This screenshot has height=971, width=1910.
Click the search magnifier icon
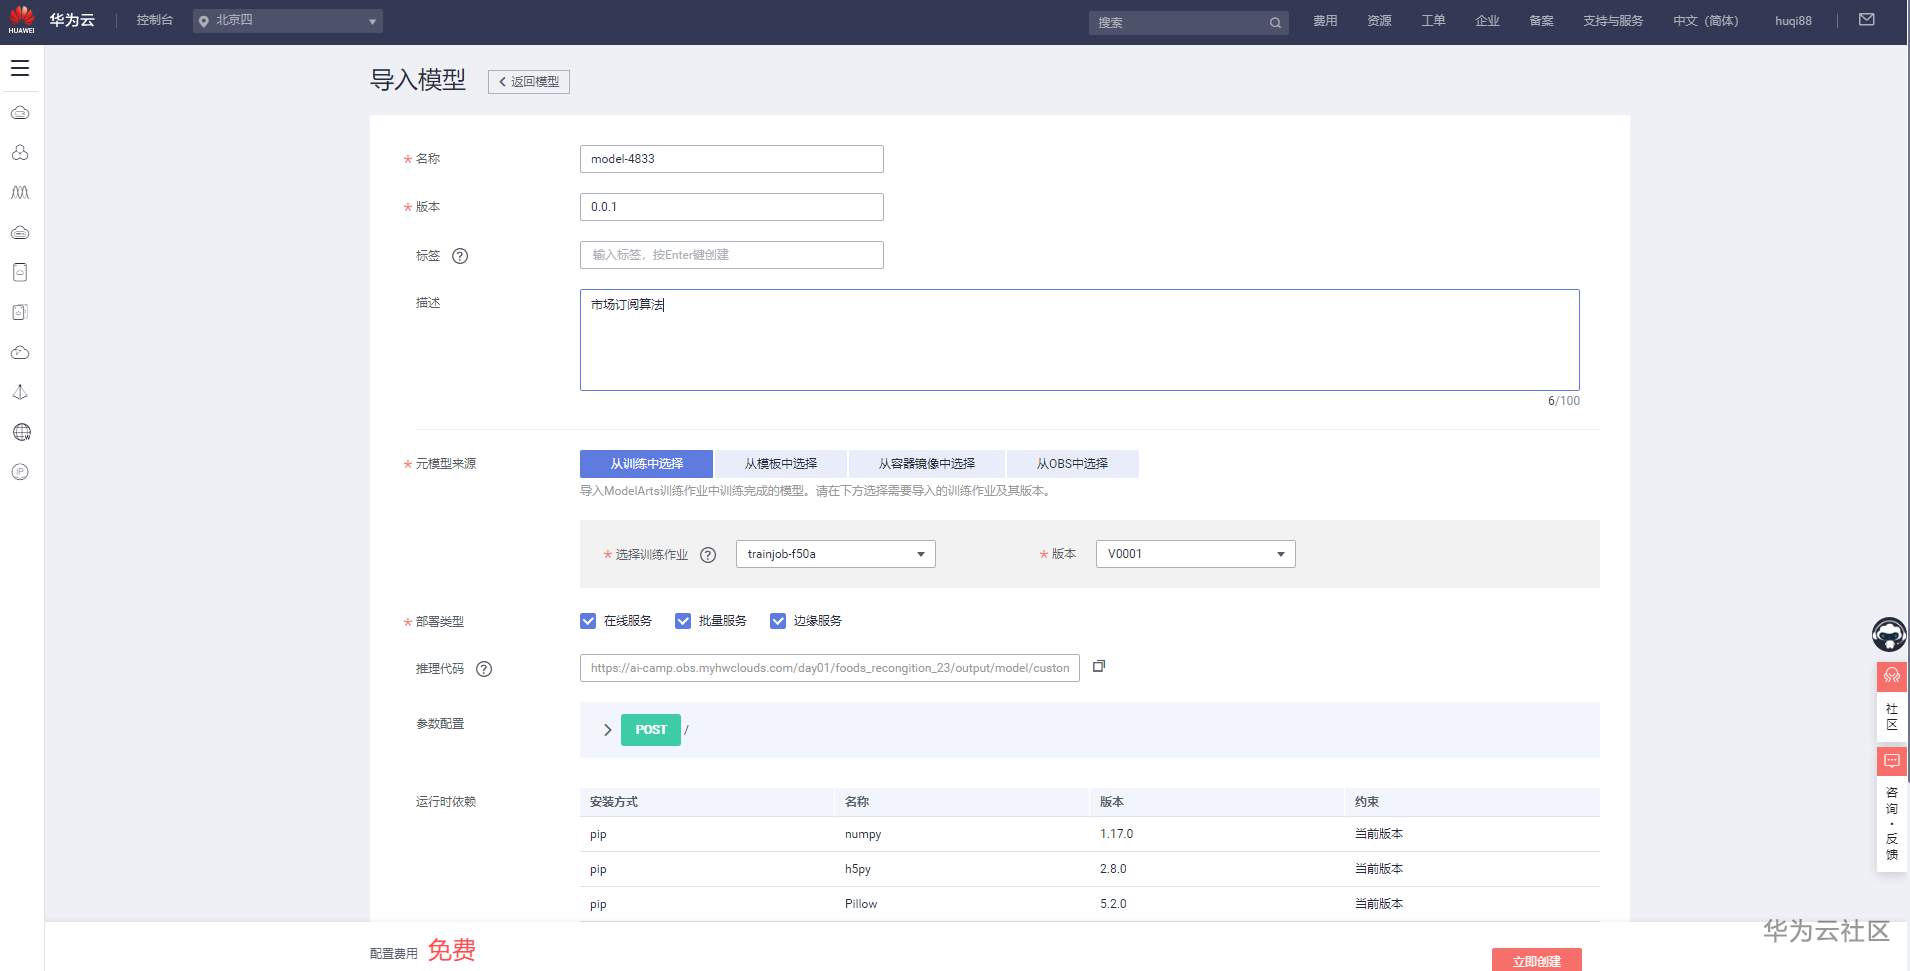pos(1275,22)
